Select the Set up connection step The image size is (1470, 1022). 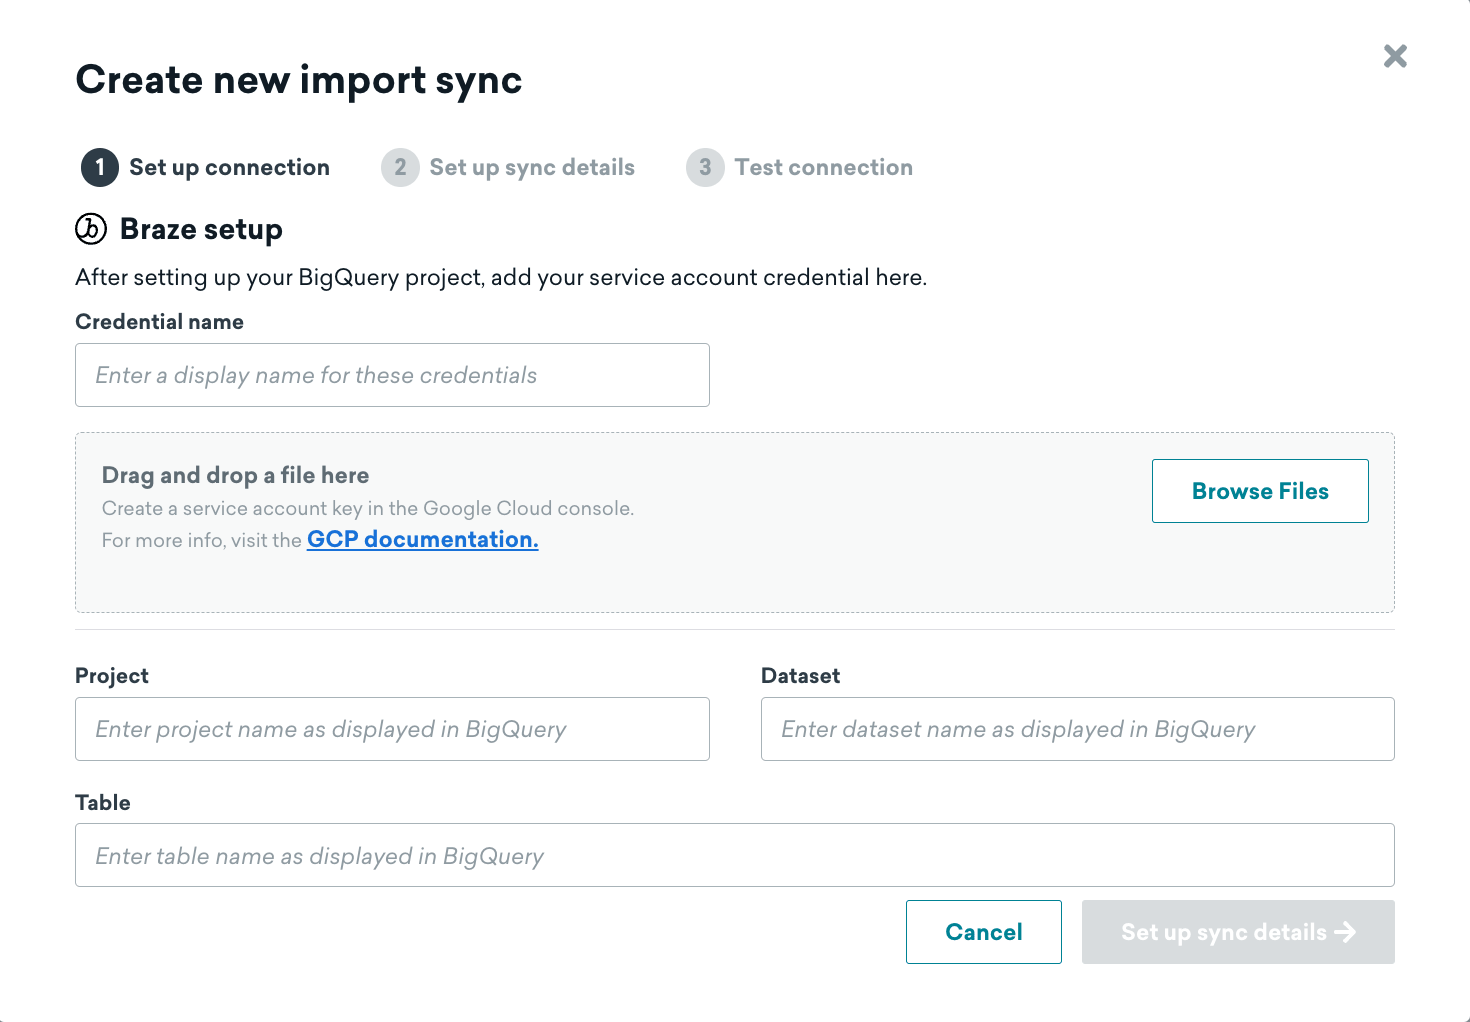(228, 167)
